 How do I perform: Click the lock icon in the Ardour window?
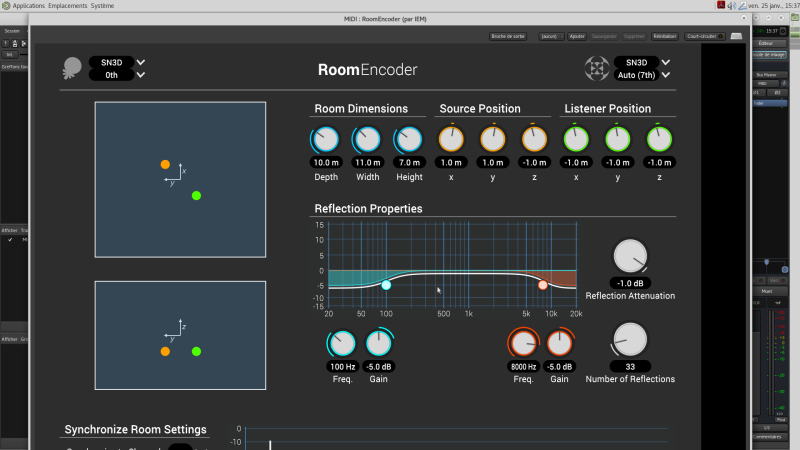pyautogui.click(x=15, y=44)
